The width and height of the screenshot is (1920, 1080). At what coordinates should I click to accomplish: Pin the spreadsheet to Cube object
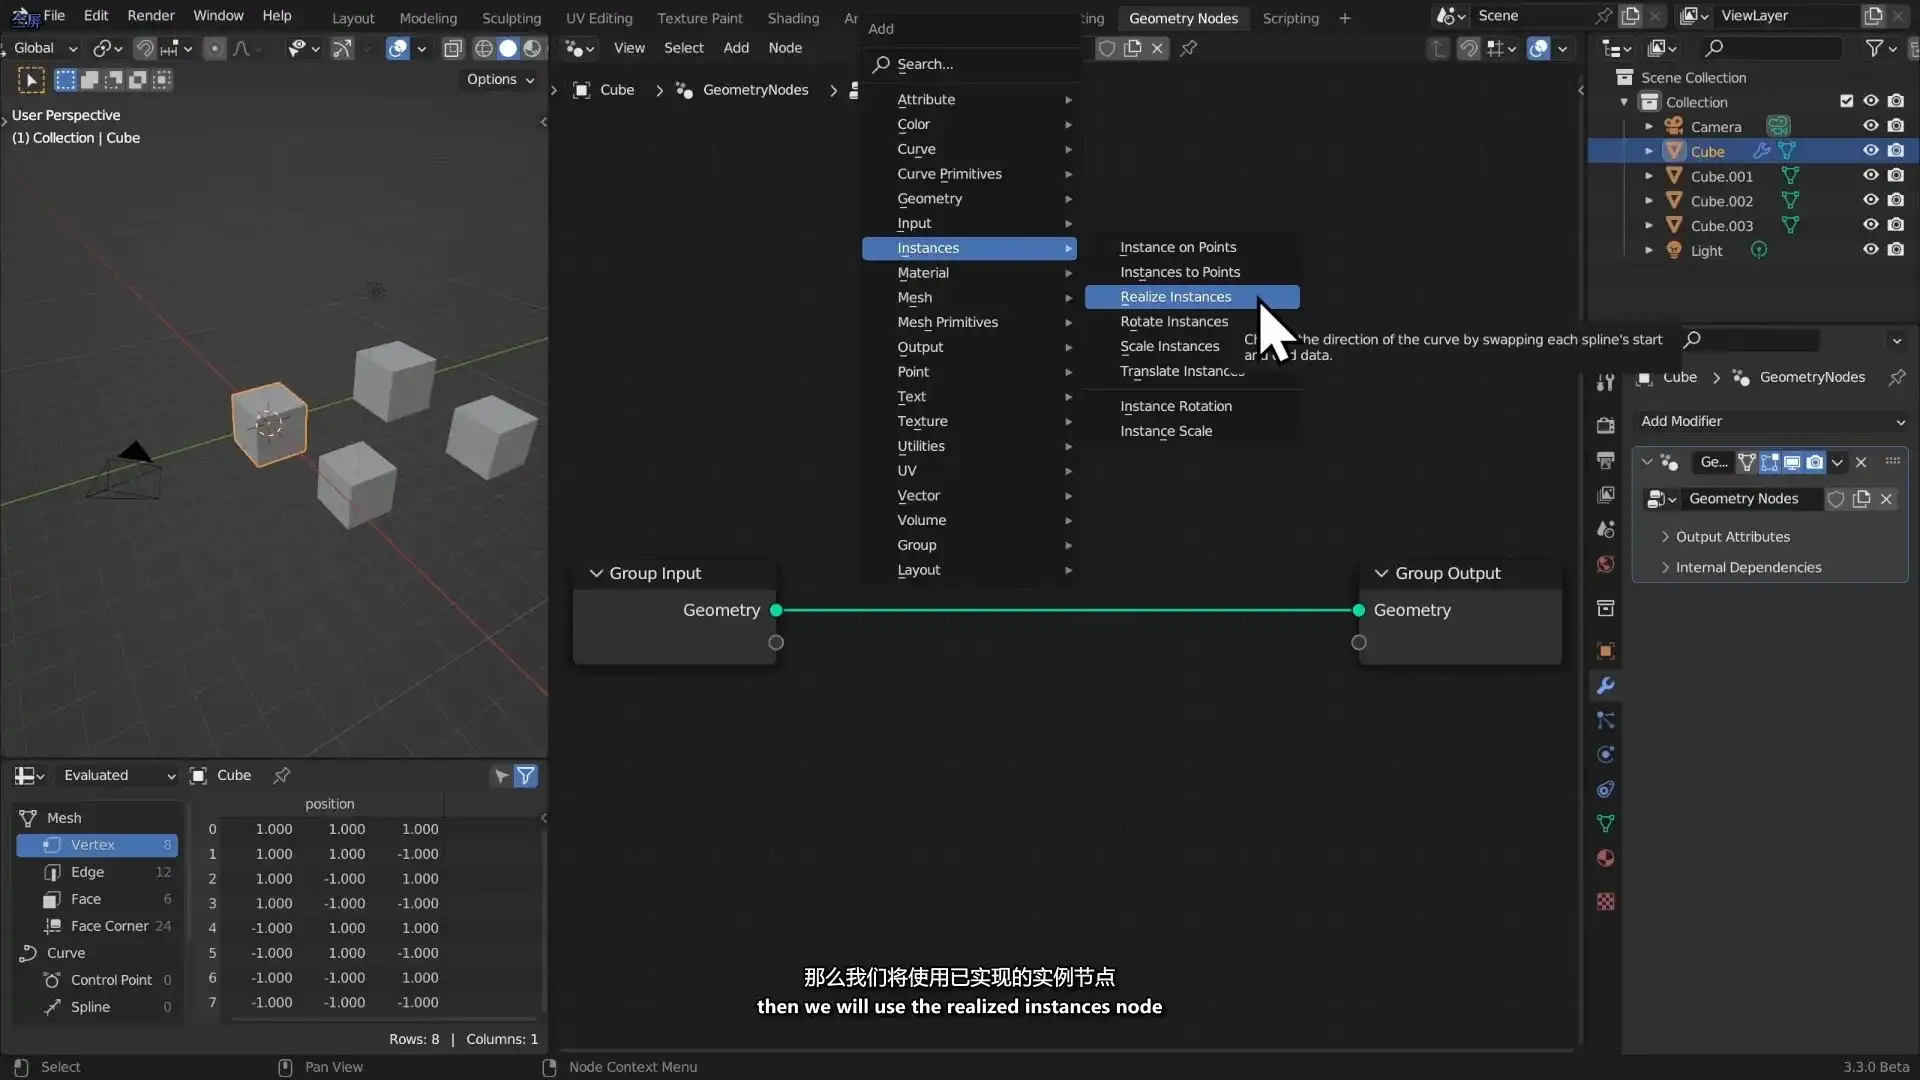pyautogui.click(x=282, y=775)
